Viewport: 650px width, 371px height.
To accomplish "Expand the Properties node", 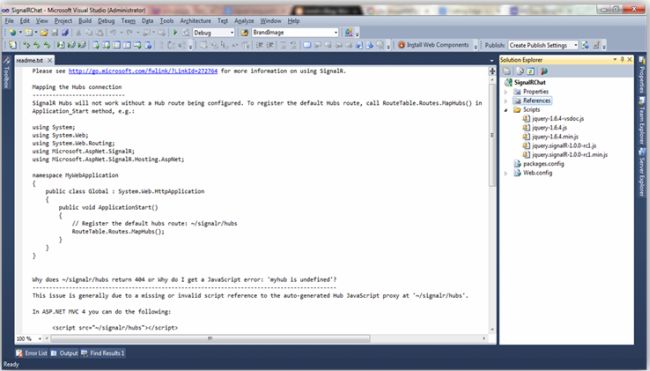I will coord(506,92).
